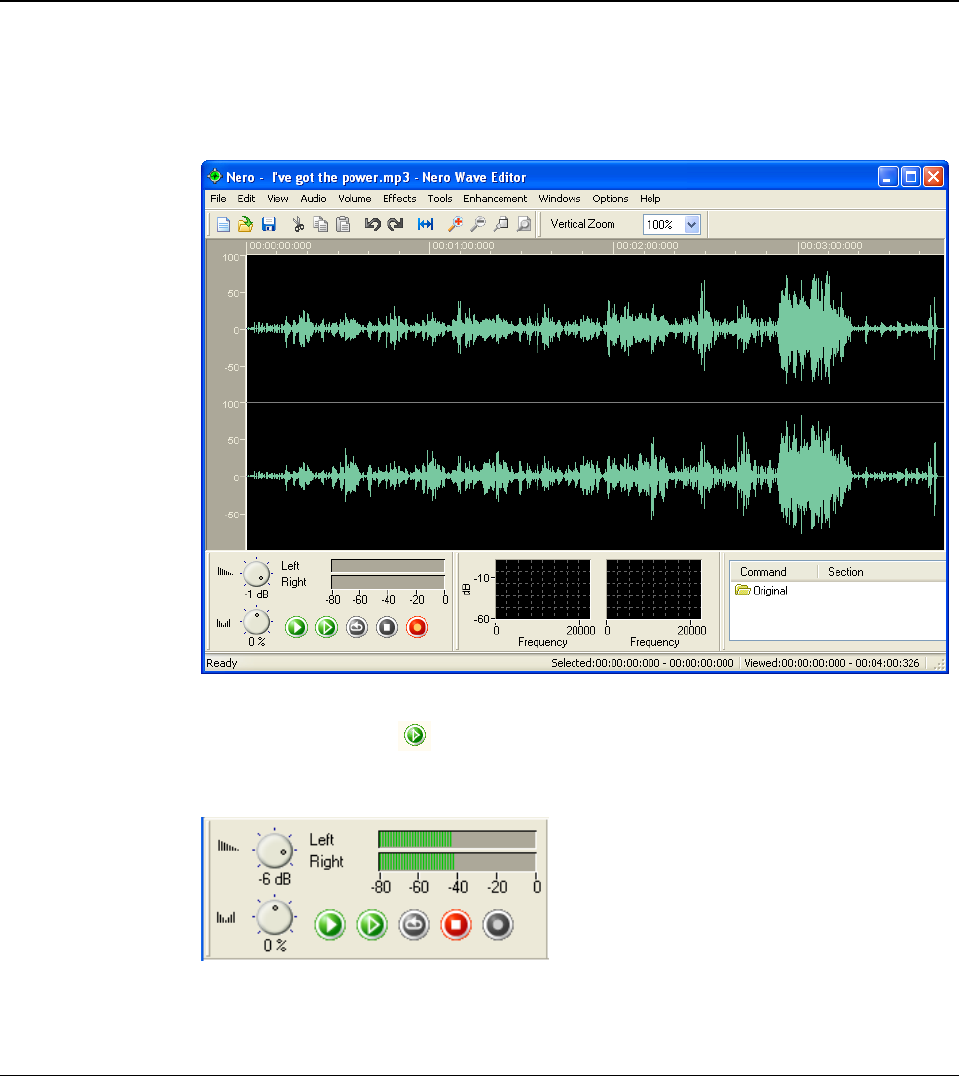Open the Tools menu
Viewport: 959px width, 1076px height.
point(440,198)
